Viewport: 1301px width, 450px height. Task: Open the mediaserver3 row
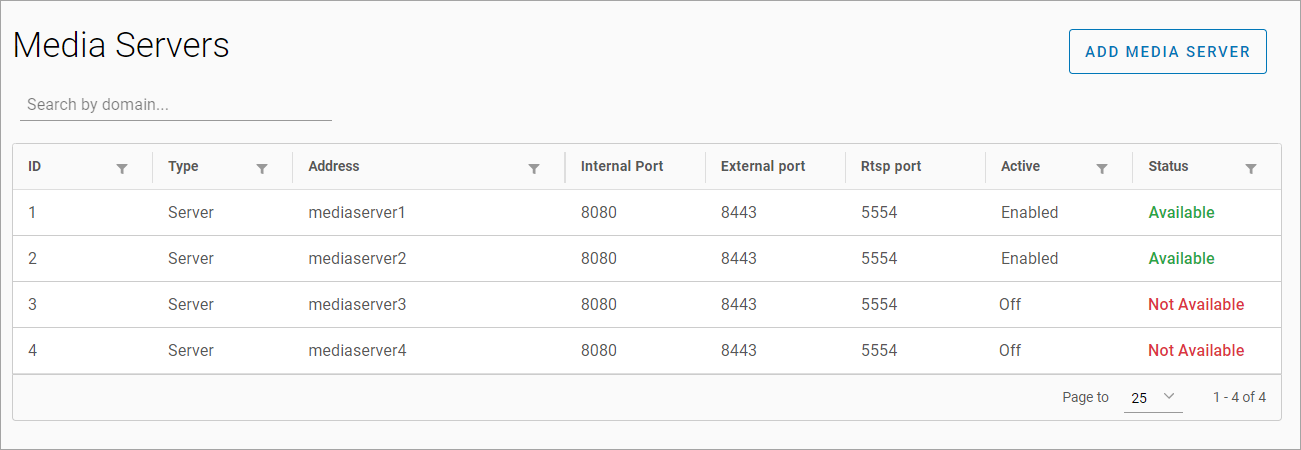(x=357, y=305)
